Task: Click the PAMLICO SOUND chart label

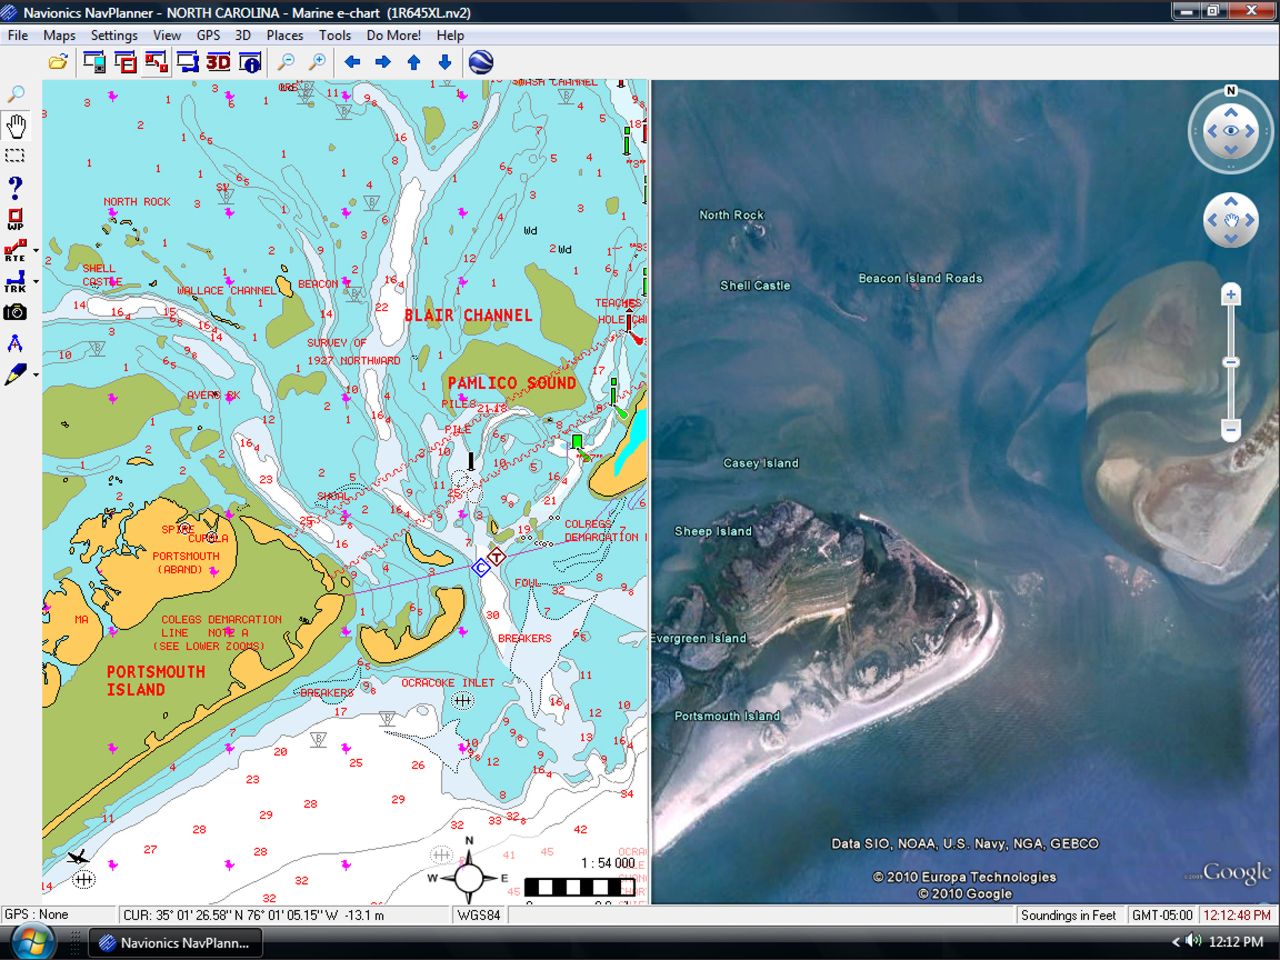Action: click(511, 383)
